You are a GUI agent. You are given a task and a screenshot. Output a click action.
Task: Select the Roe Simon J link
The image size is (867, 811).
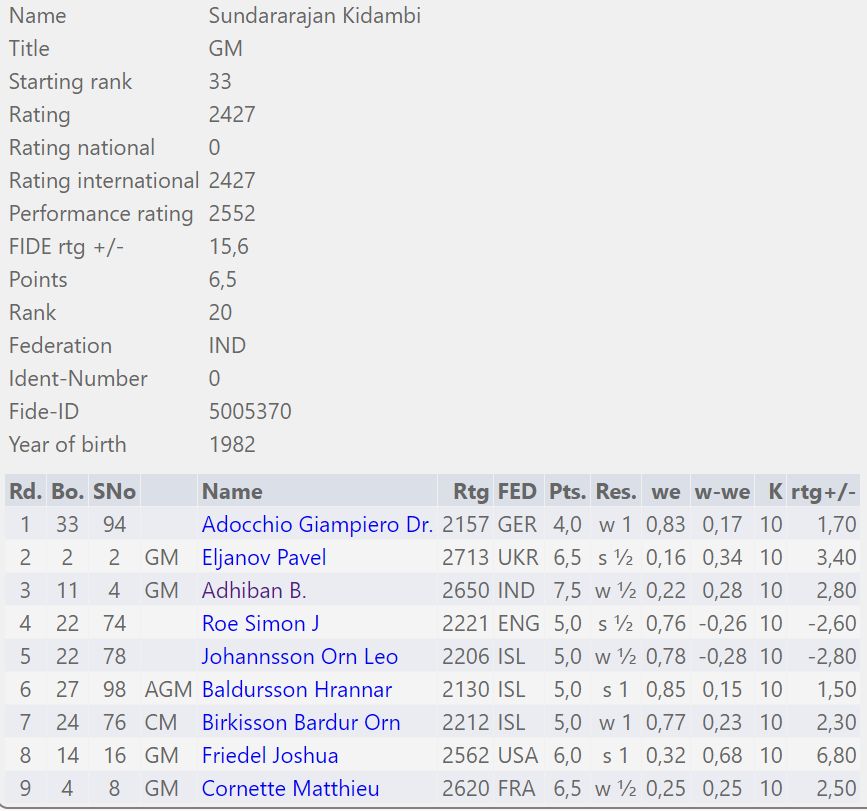click(260, 623)
